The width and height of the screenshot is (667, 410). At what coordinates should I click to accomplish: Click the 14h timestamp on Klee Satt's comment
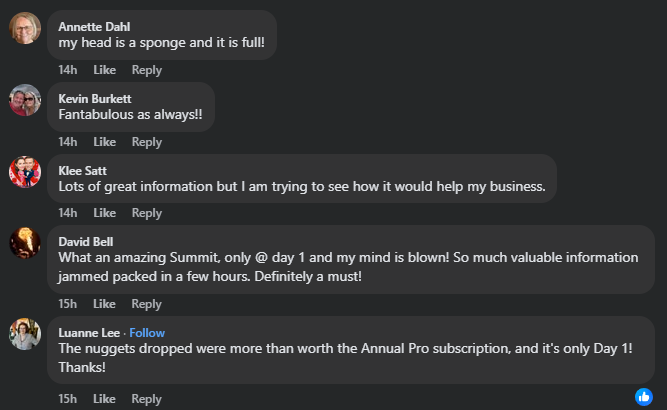point(68,213)
